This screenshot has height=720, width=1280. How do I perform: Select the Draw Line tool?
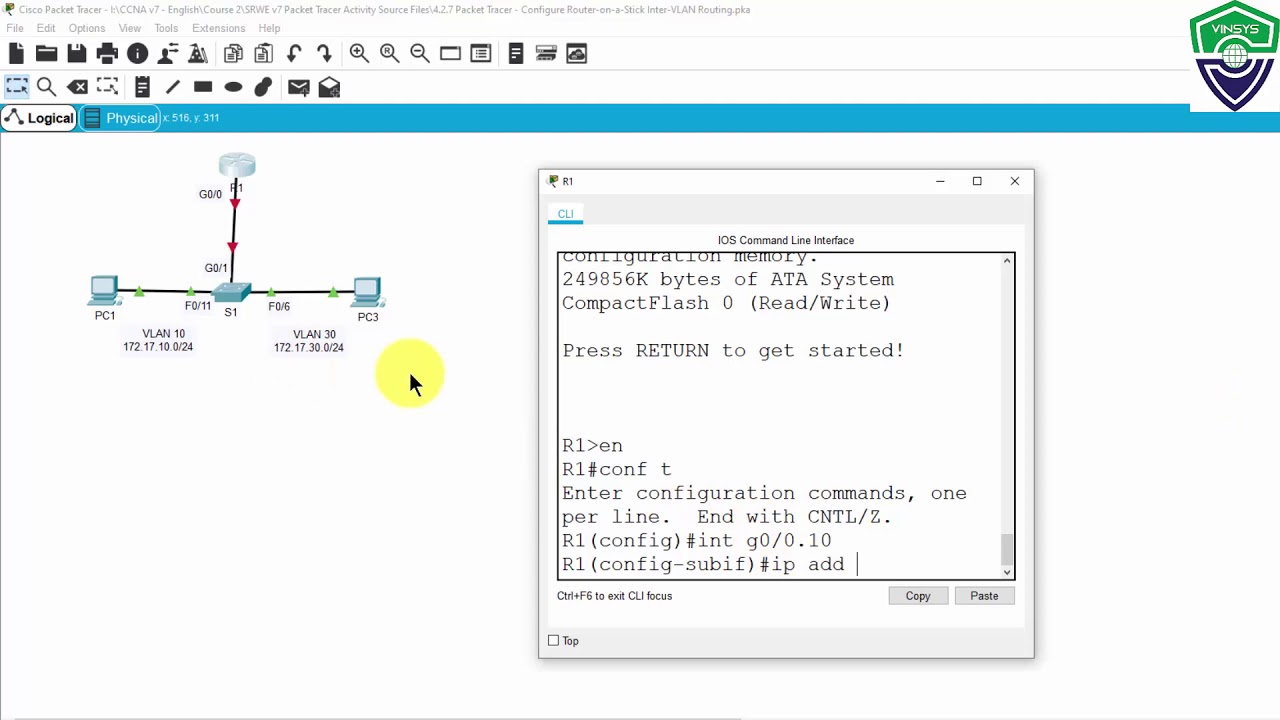tap(172, 87)
